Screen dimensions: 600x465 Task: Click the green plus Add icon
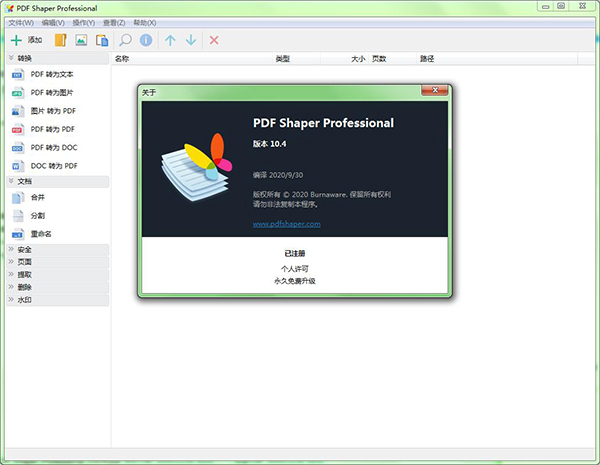(x=16, y=40)
